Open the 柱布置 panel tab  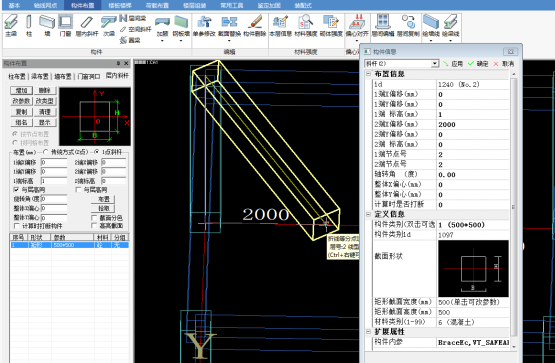(x=17, y=76)
